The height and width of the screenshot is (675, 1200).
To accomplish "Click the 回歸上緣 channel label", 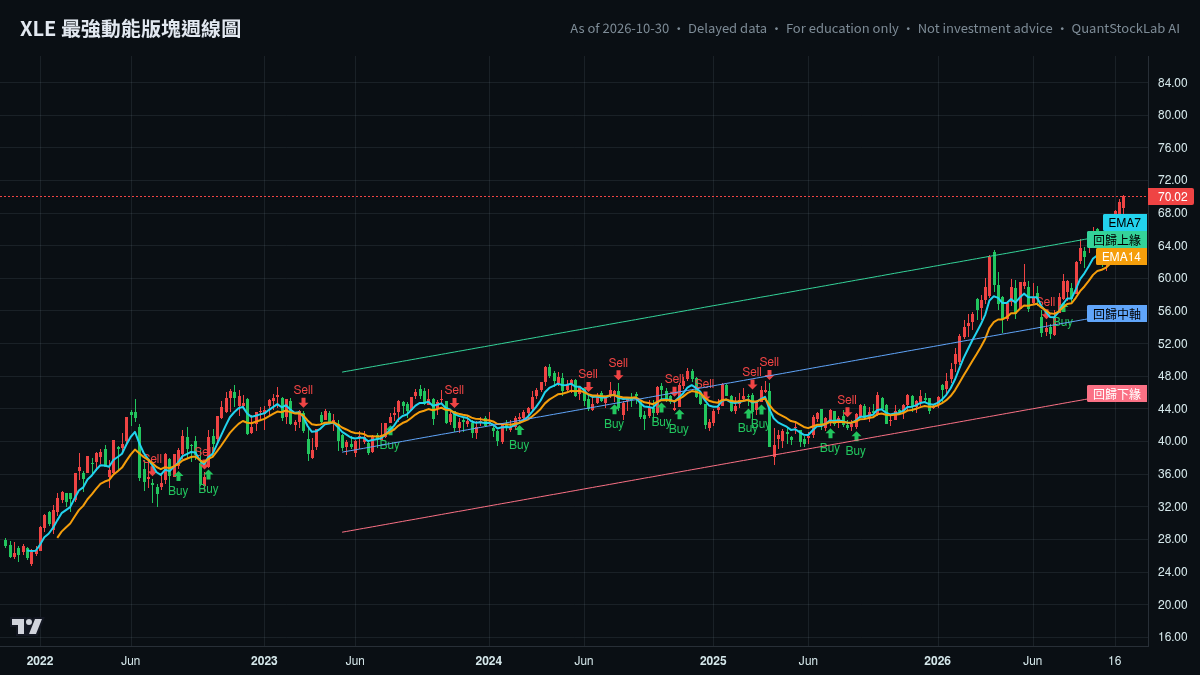I will click(1117, 240).
